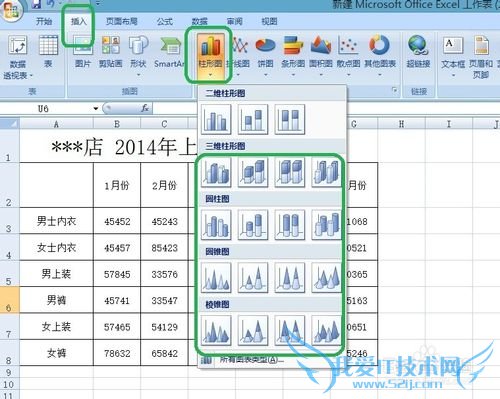Choose 100% stacked cylinder chart
Screen dimensions: 500x399
point(290,225)
